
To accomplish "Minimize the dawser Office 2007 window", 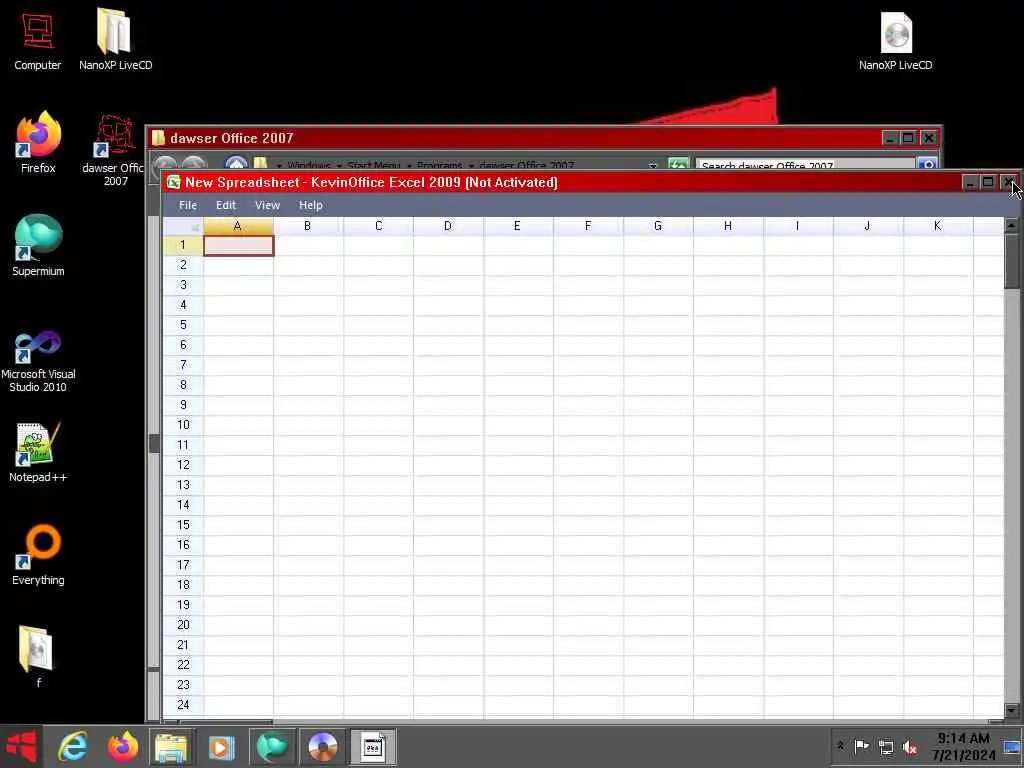I will 889,138.
